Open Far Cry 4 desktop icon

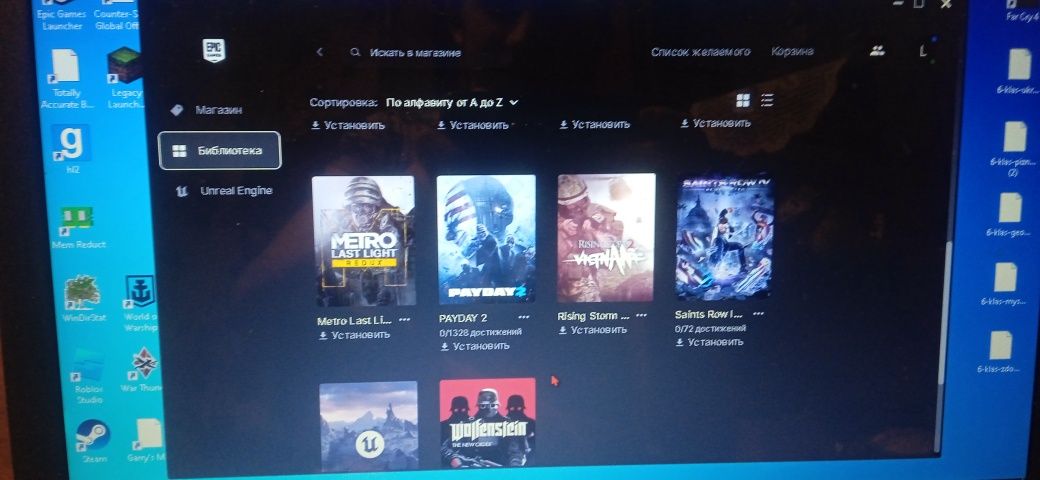coord(1021,11)
